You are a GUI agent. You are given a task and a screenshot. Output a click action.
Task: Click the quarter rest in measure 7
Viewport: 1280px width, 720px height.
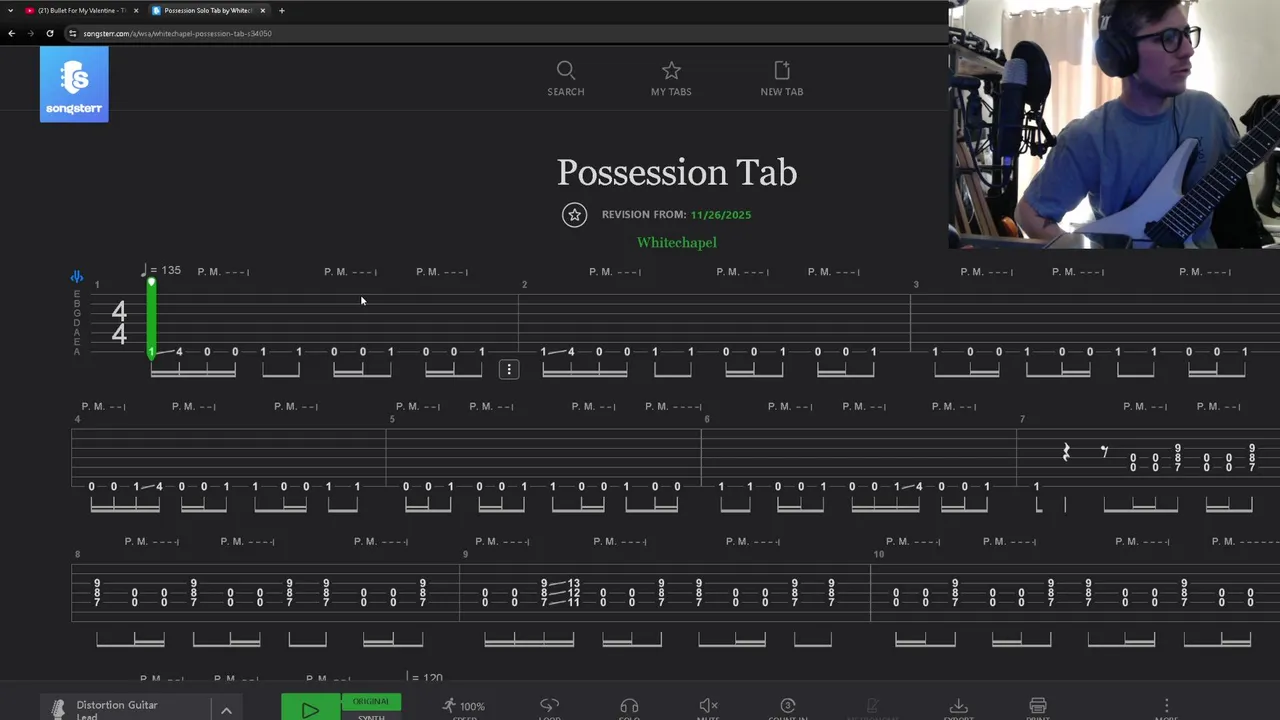tap(1066, 452)
